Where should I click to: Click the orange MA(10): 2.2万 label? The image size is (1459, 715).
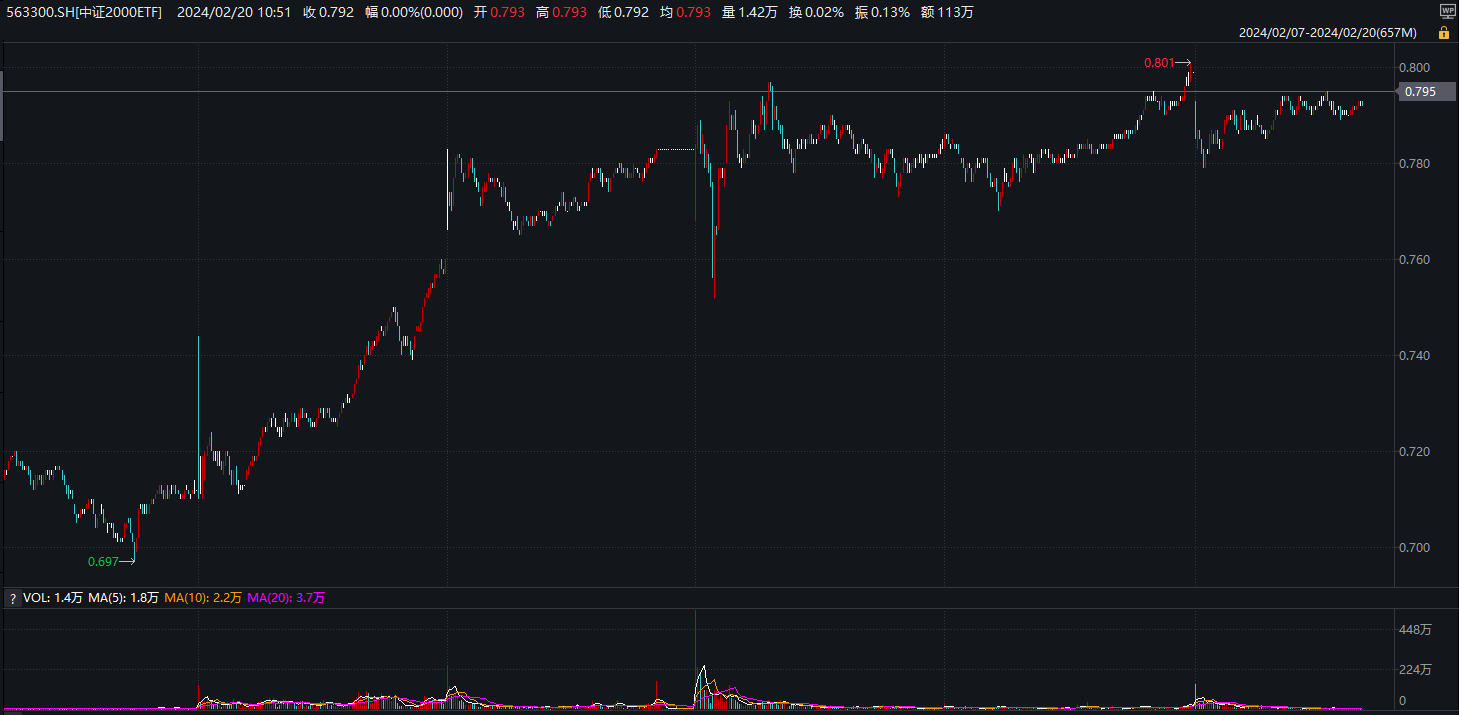[203, 598]
